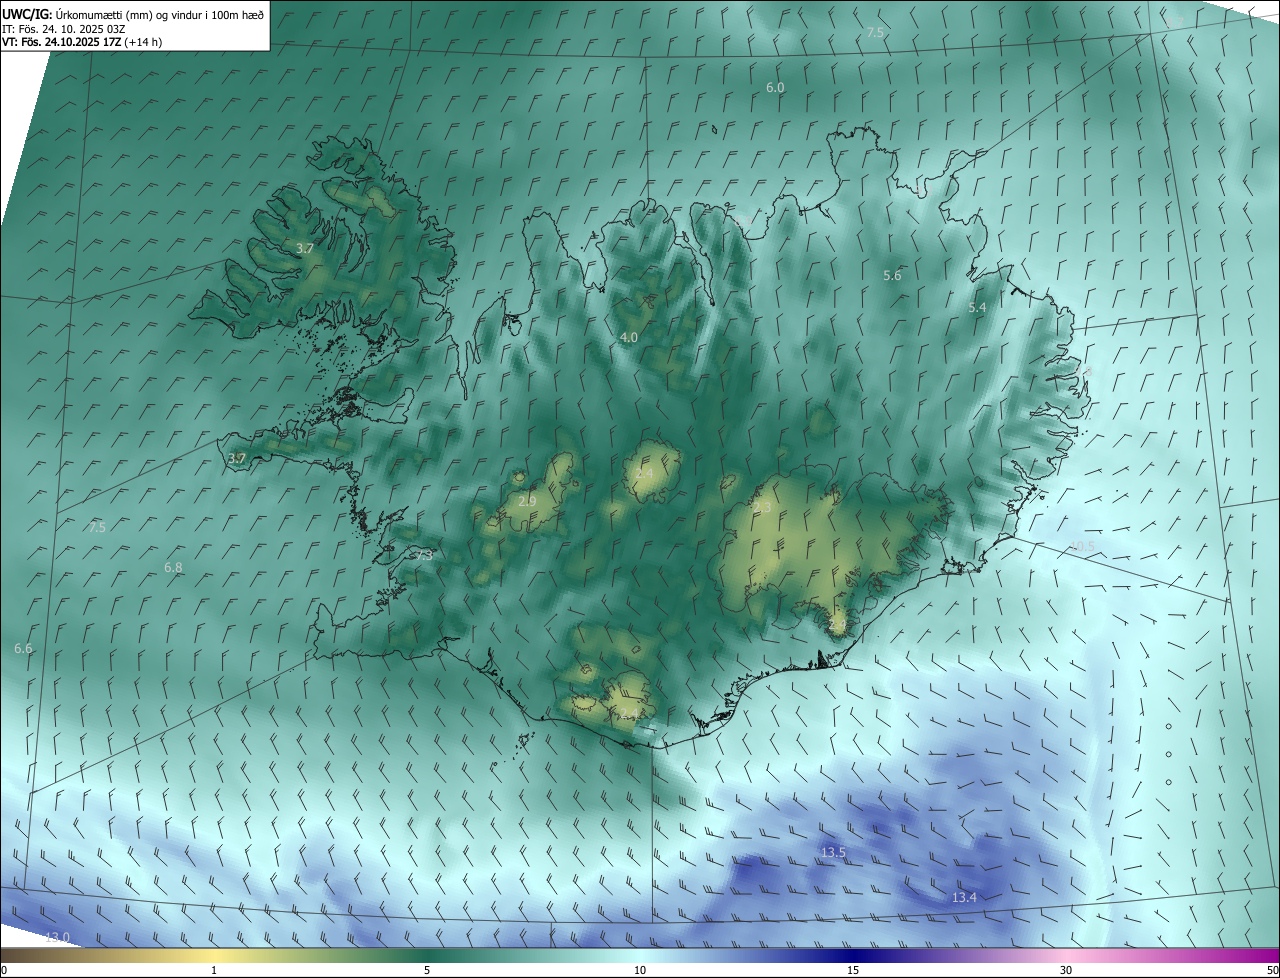Click the 6.0 value label on the map
1280x978 pixels.
[x=775, y=88]
